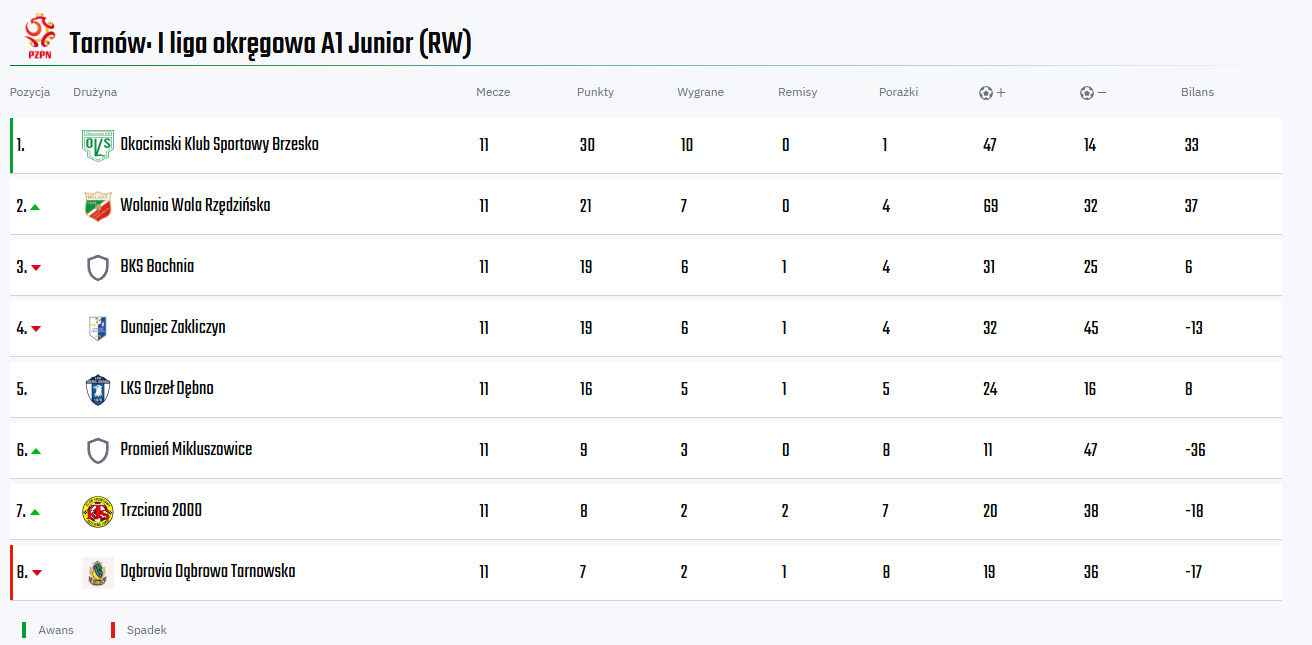Click Okocimski Klub Sportowy Brzesko crest

coord(97,145)
